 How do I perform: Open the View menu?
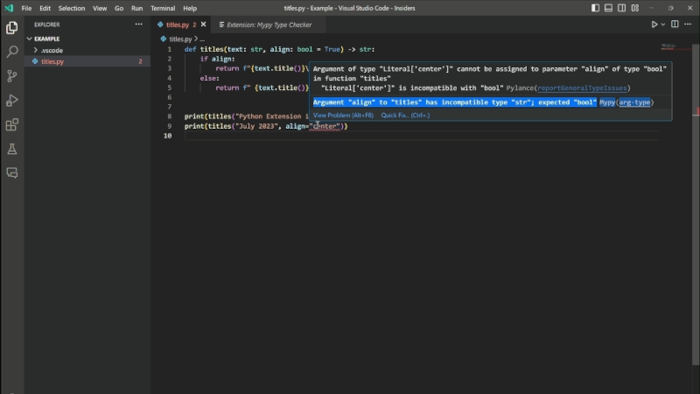pos(100,8)
